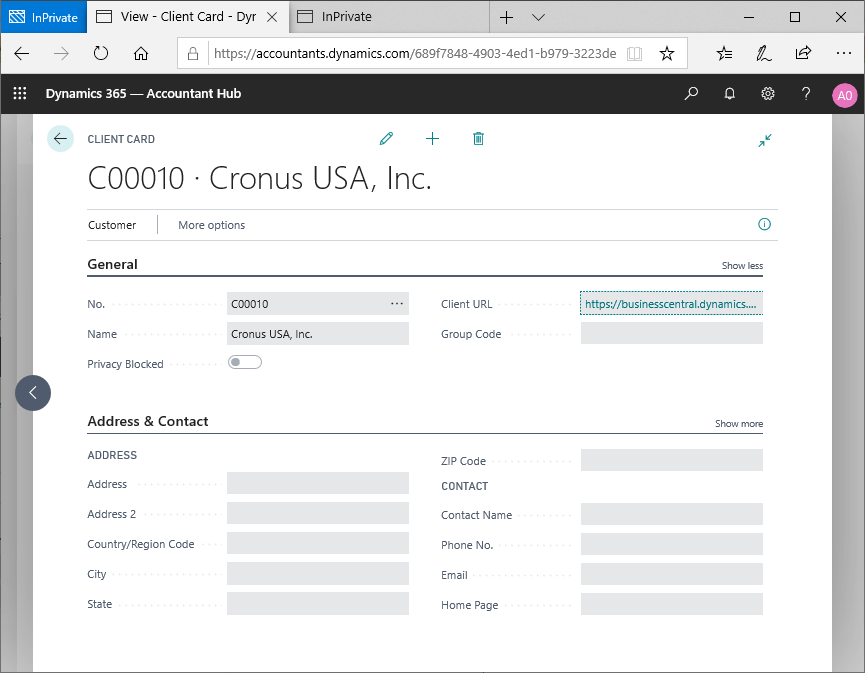Open the More options menu
The image size is (865, 673).
pos(211,225)
